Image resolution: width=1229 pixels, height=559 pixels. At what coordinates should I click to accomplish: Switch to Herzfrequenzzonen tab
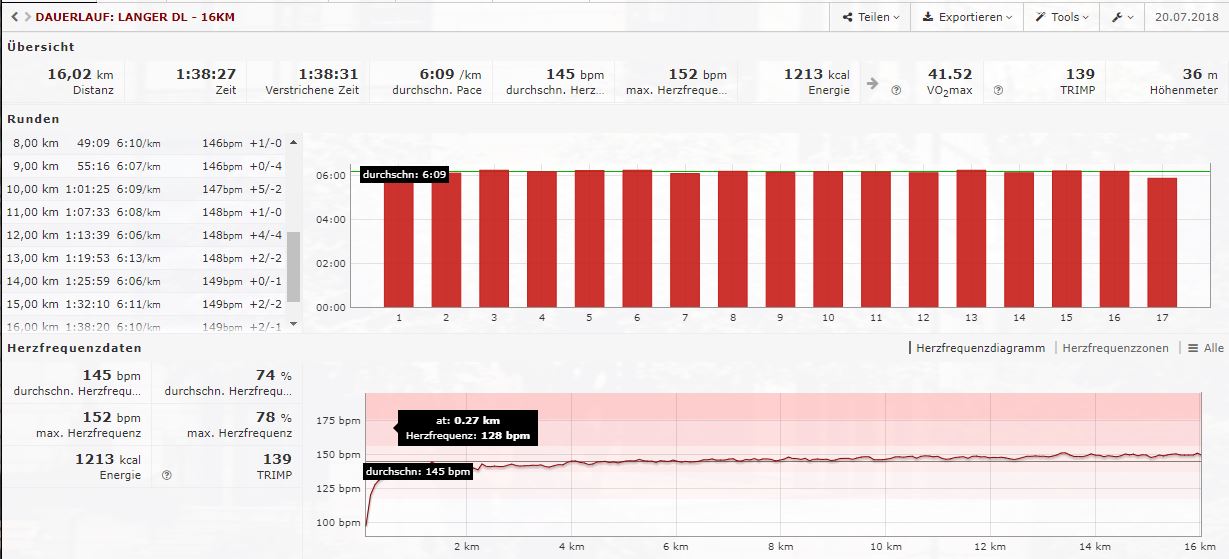click(x=1115, y=348)
